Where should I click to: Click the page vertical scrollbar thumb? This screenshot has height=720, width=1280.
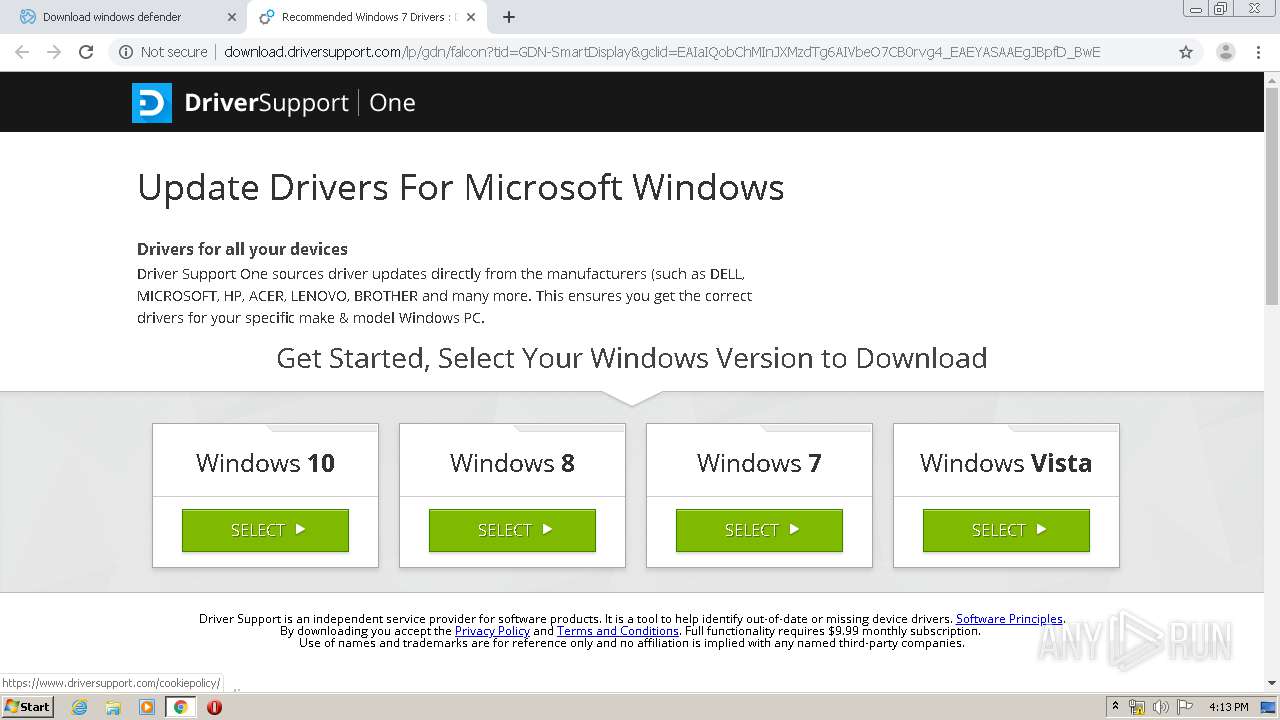tap(1272, 195)
